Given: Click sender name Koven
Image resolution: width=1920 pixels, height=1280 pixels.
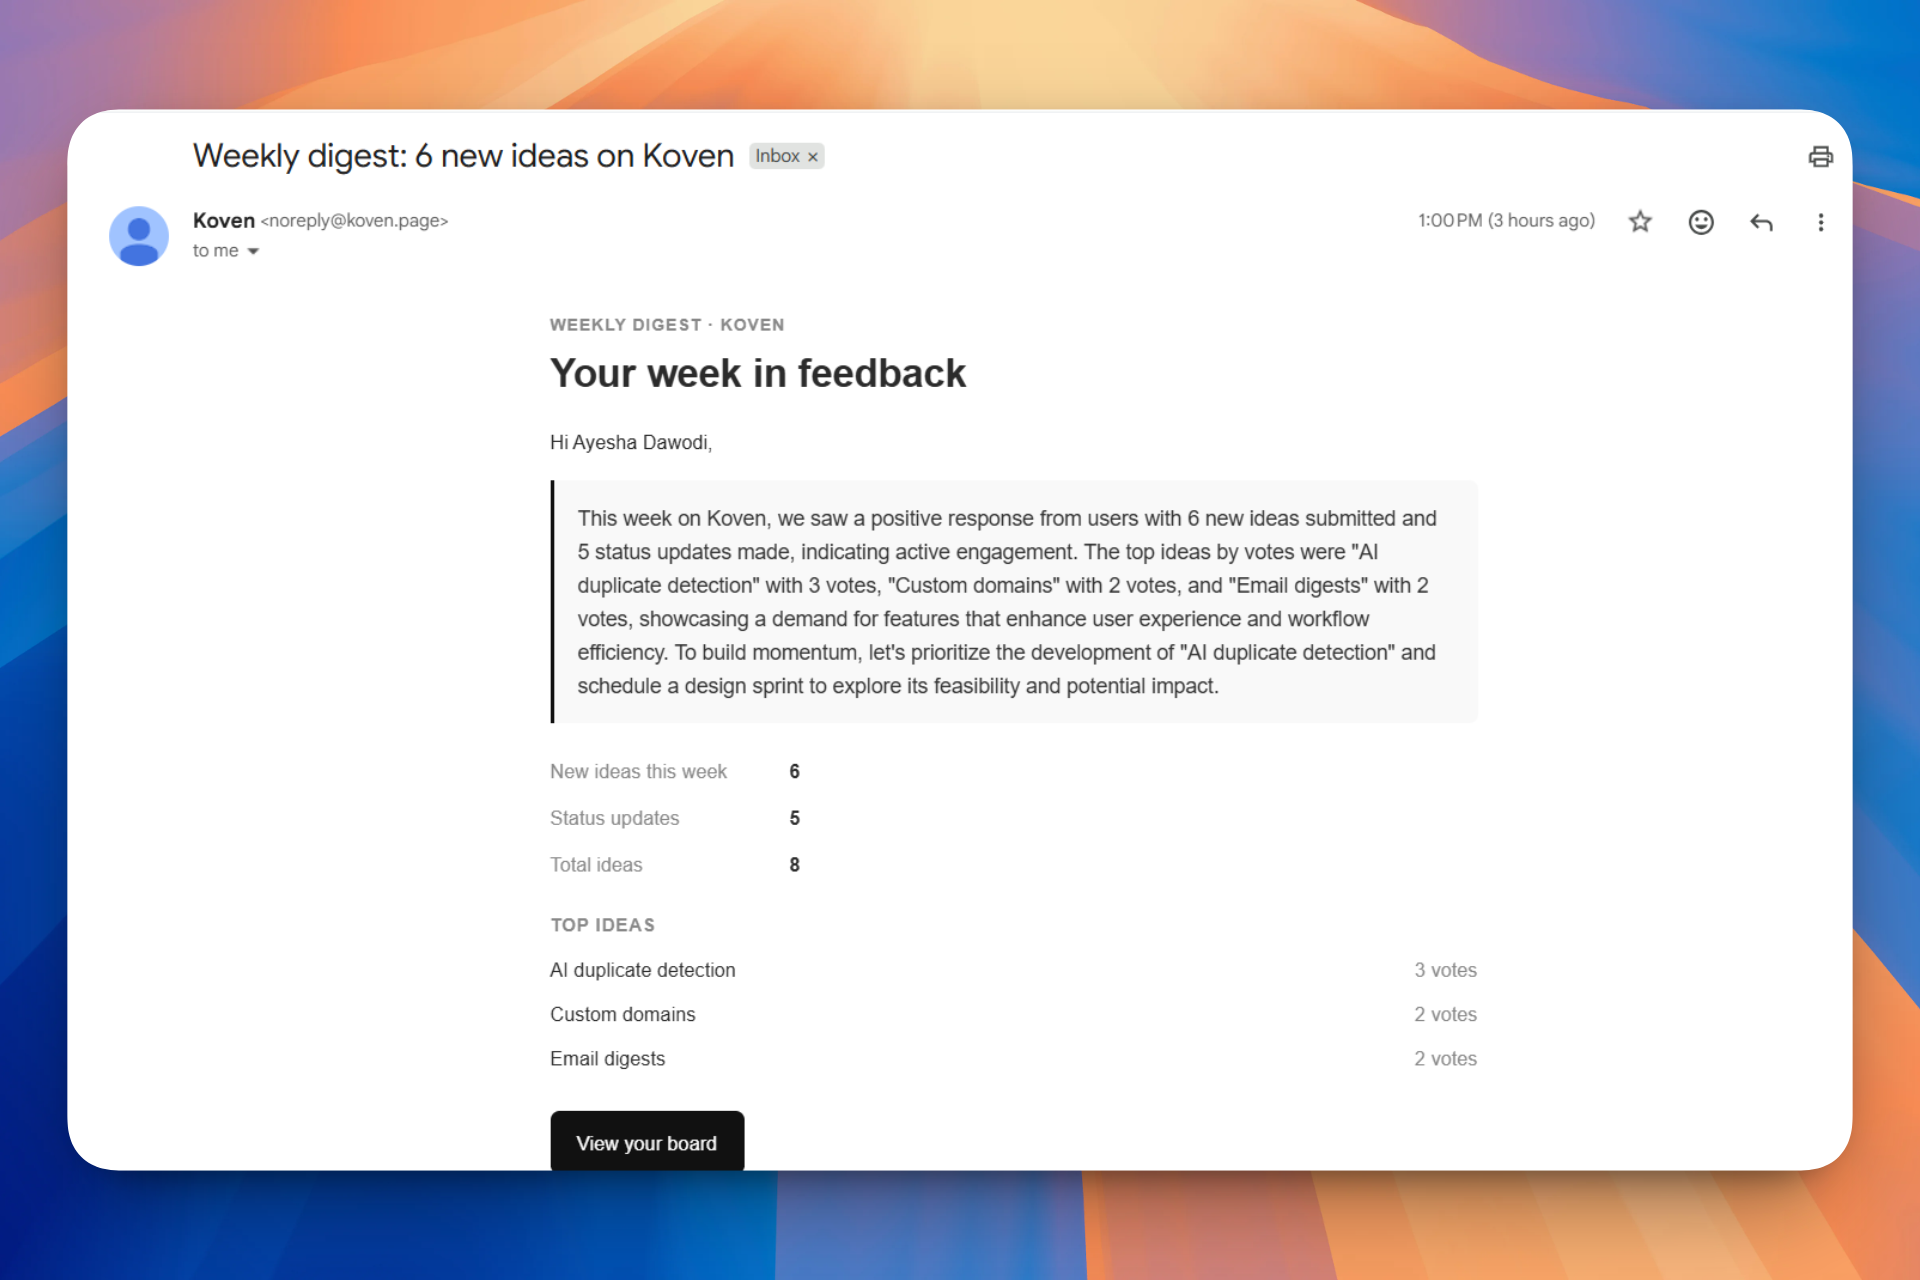Looking at the screenshot, I should (224, 220).
